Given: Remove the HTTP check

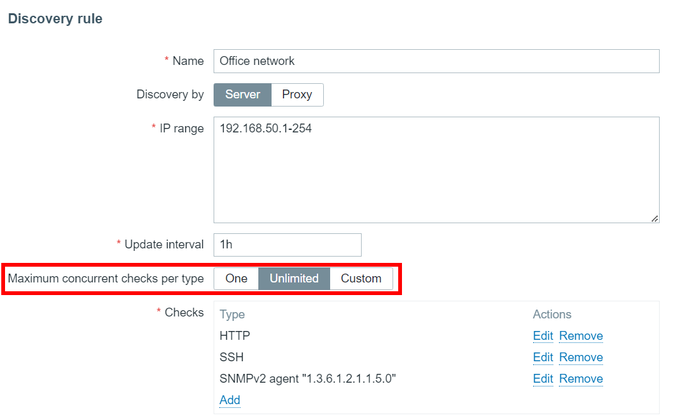Looking at the screenshot, I should point(581,336).
